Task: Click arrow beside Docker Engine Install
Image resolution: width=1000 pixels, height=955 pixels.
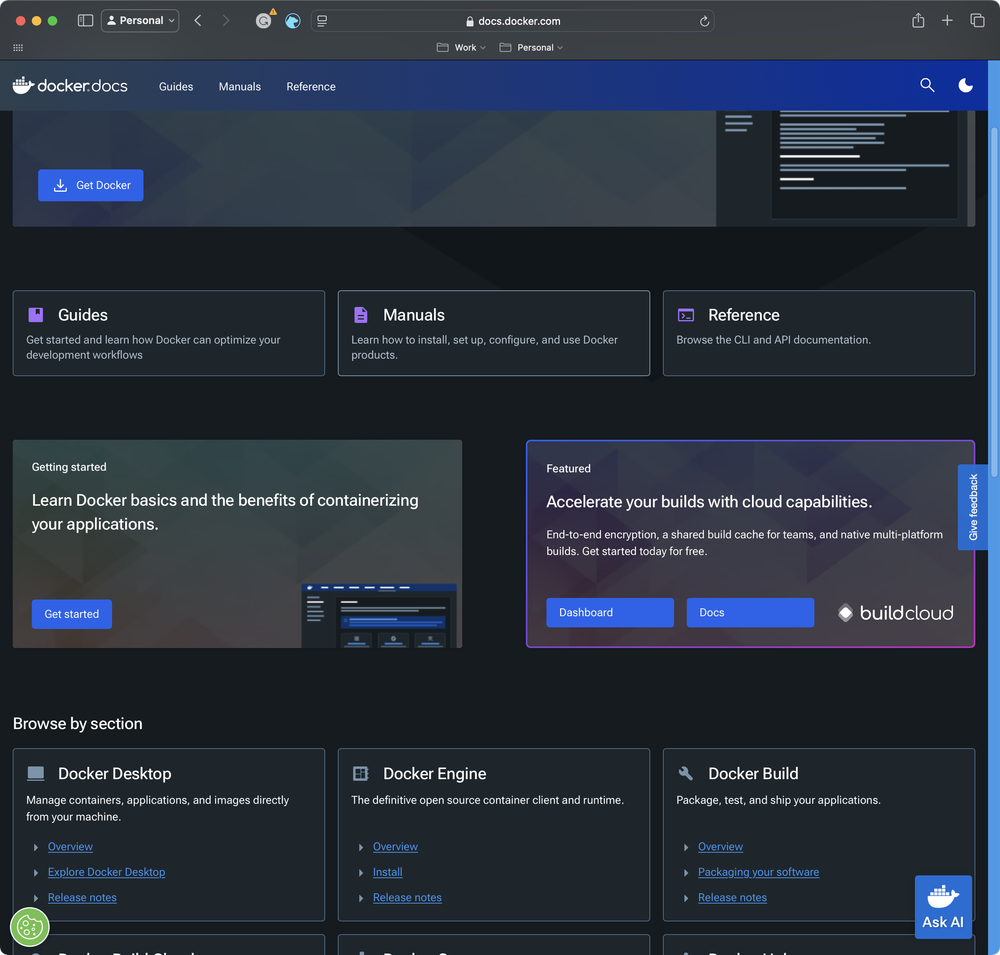Action: coord(361,873)
